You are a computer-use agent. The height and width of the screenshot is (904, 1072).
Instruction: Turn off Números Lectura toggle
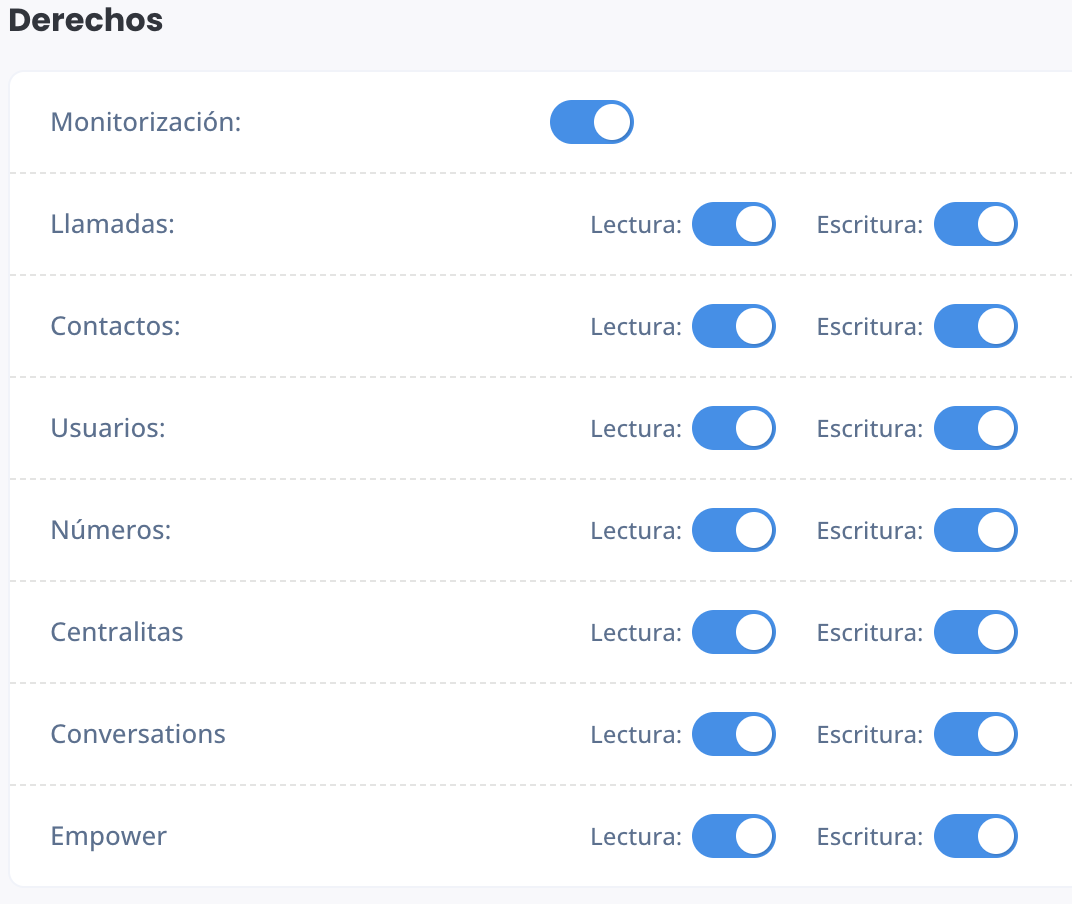click(x=734, y=530)
